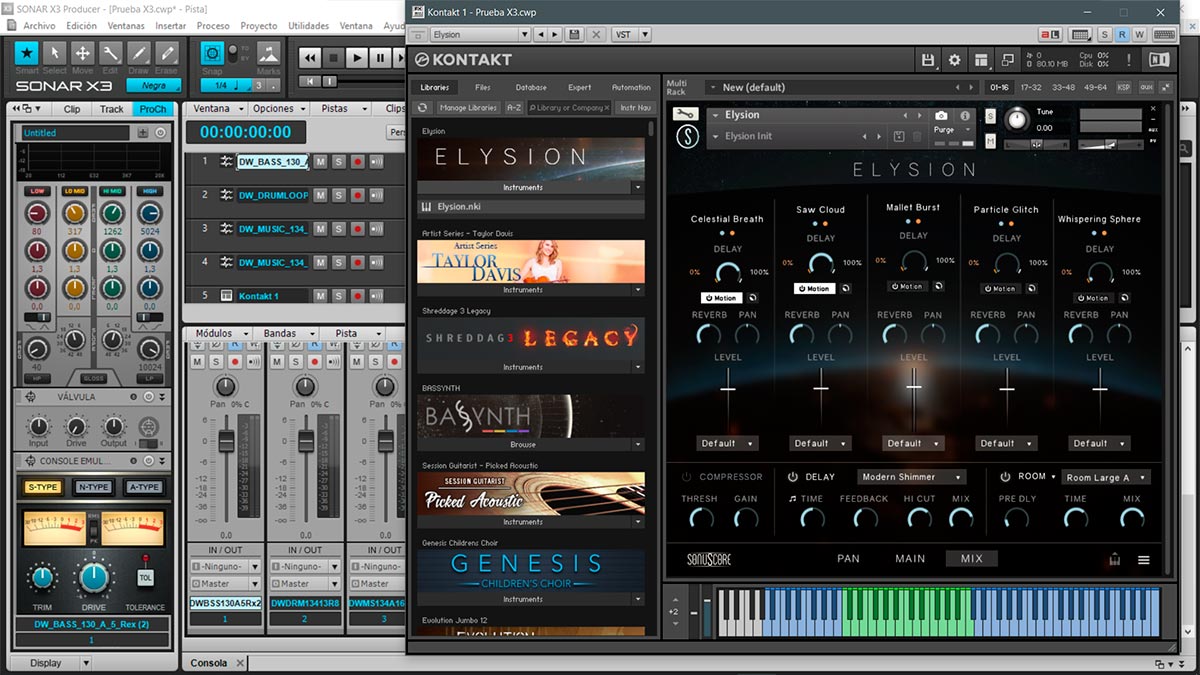Screen dimensions: 1200x675
Task: Choose the Edit wrench tool
Action: tap(110, 54)
